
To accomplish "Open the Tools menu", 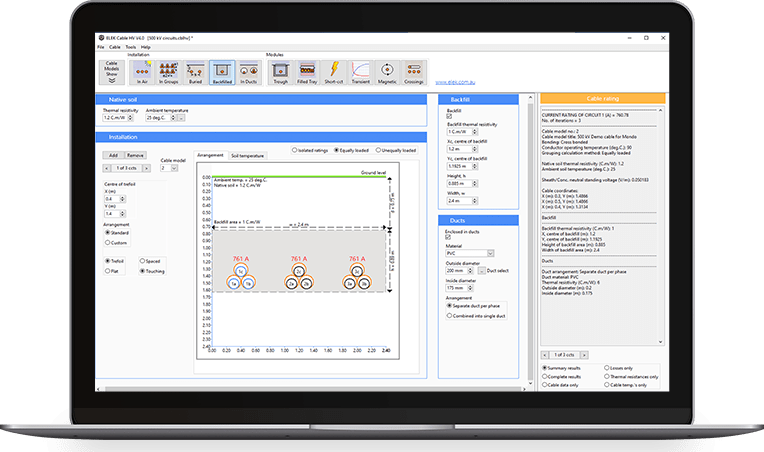I will [x=131, y=47].
